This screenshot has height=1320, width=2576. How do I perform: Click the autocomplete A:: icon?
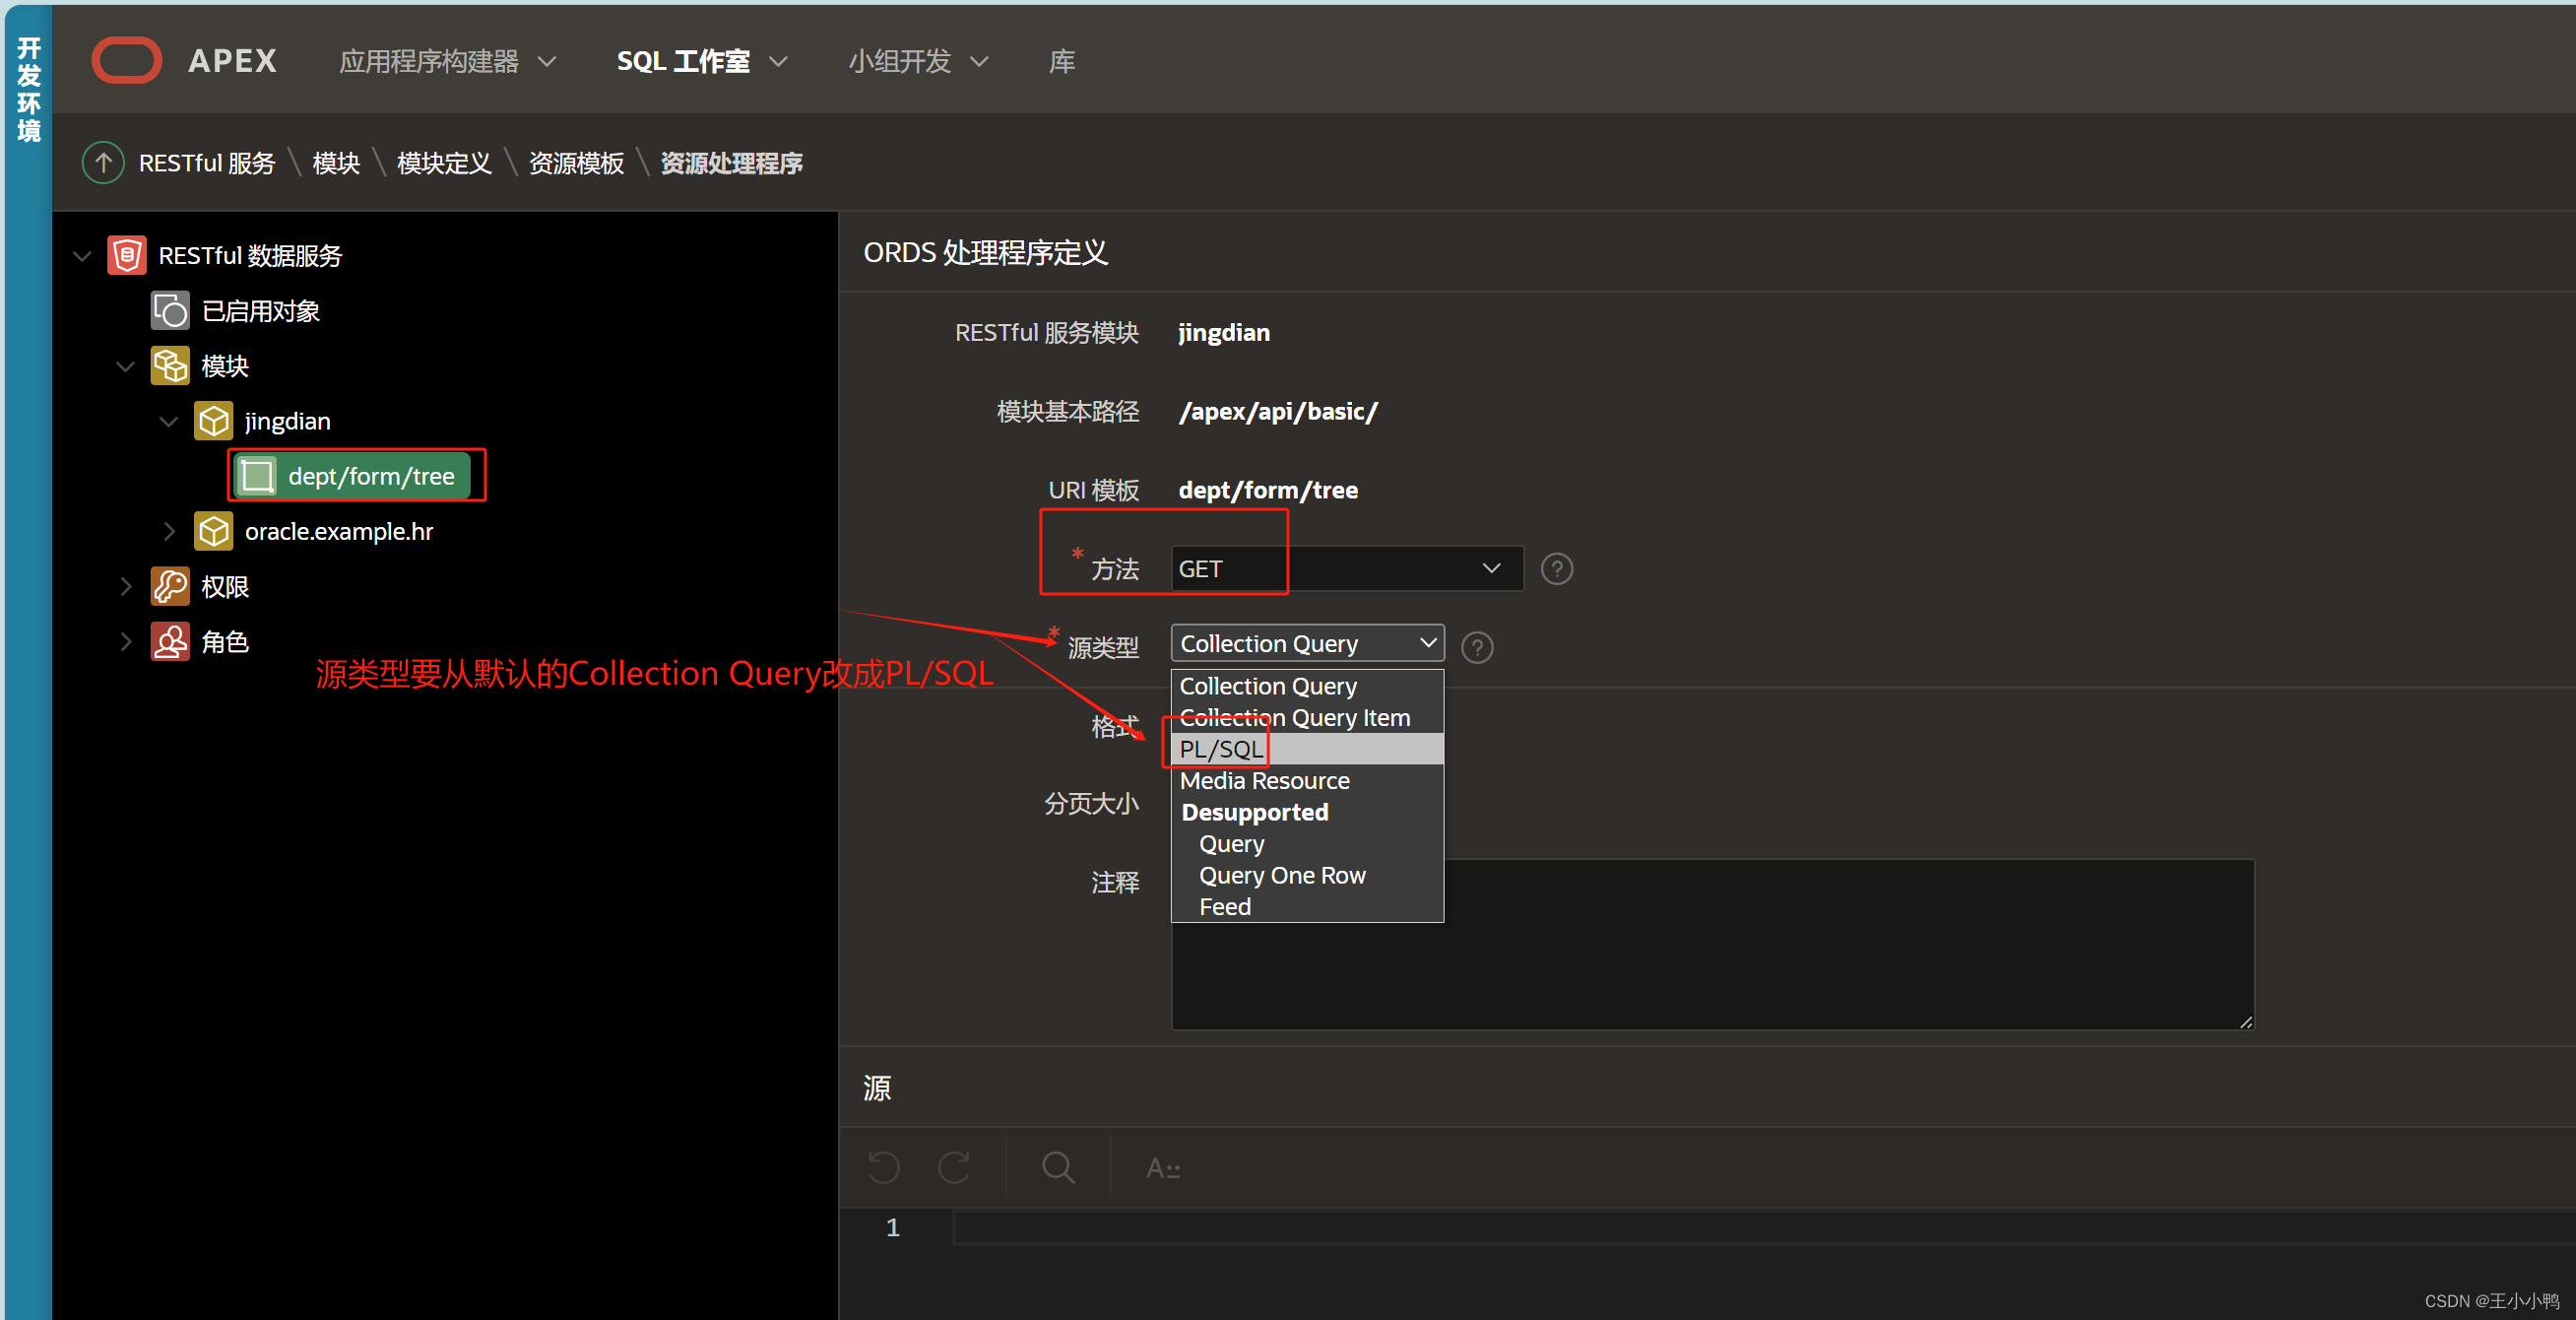pyautogui.click(x=1163, y=1168)
